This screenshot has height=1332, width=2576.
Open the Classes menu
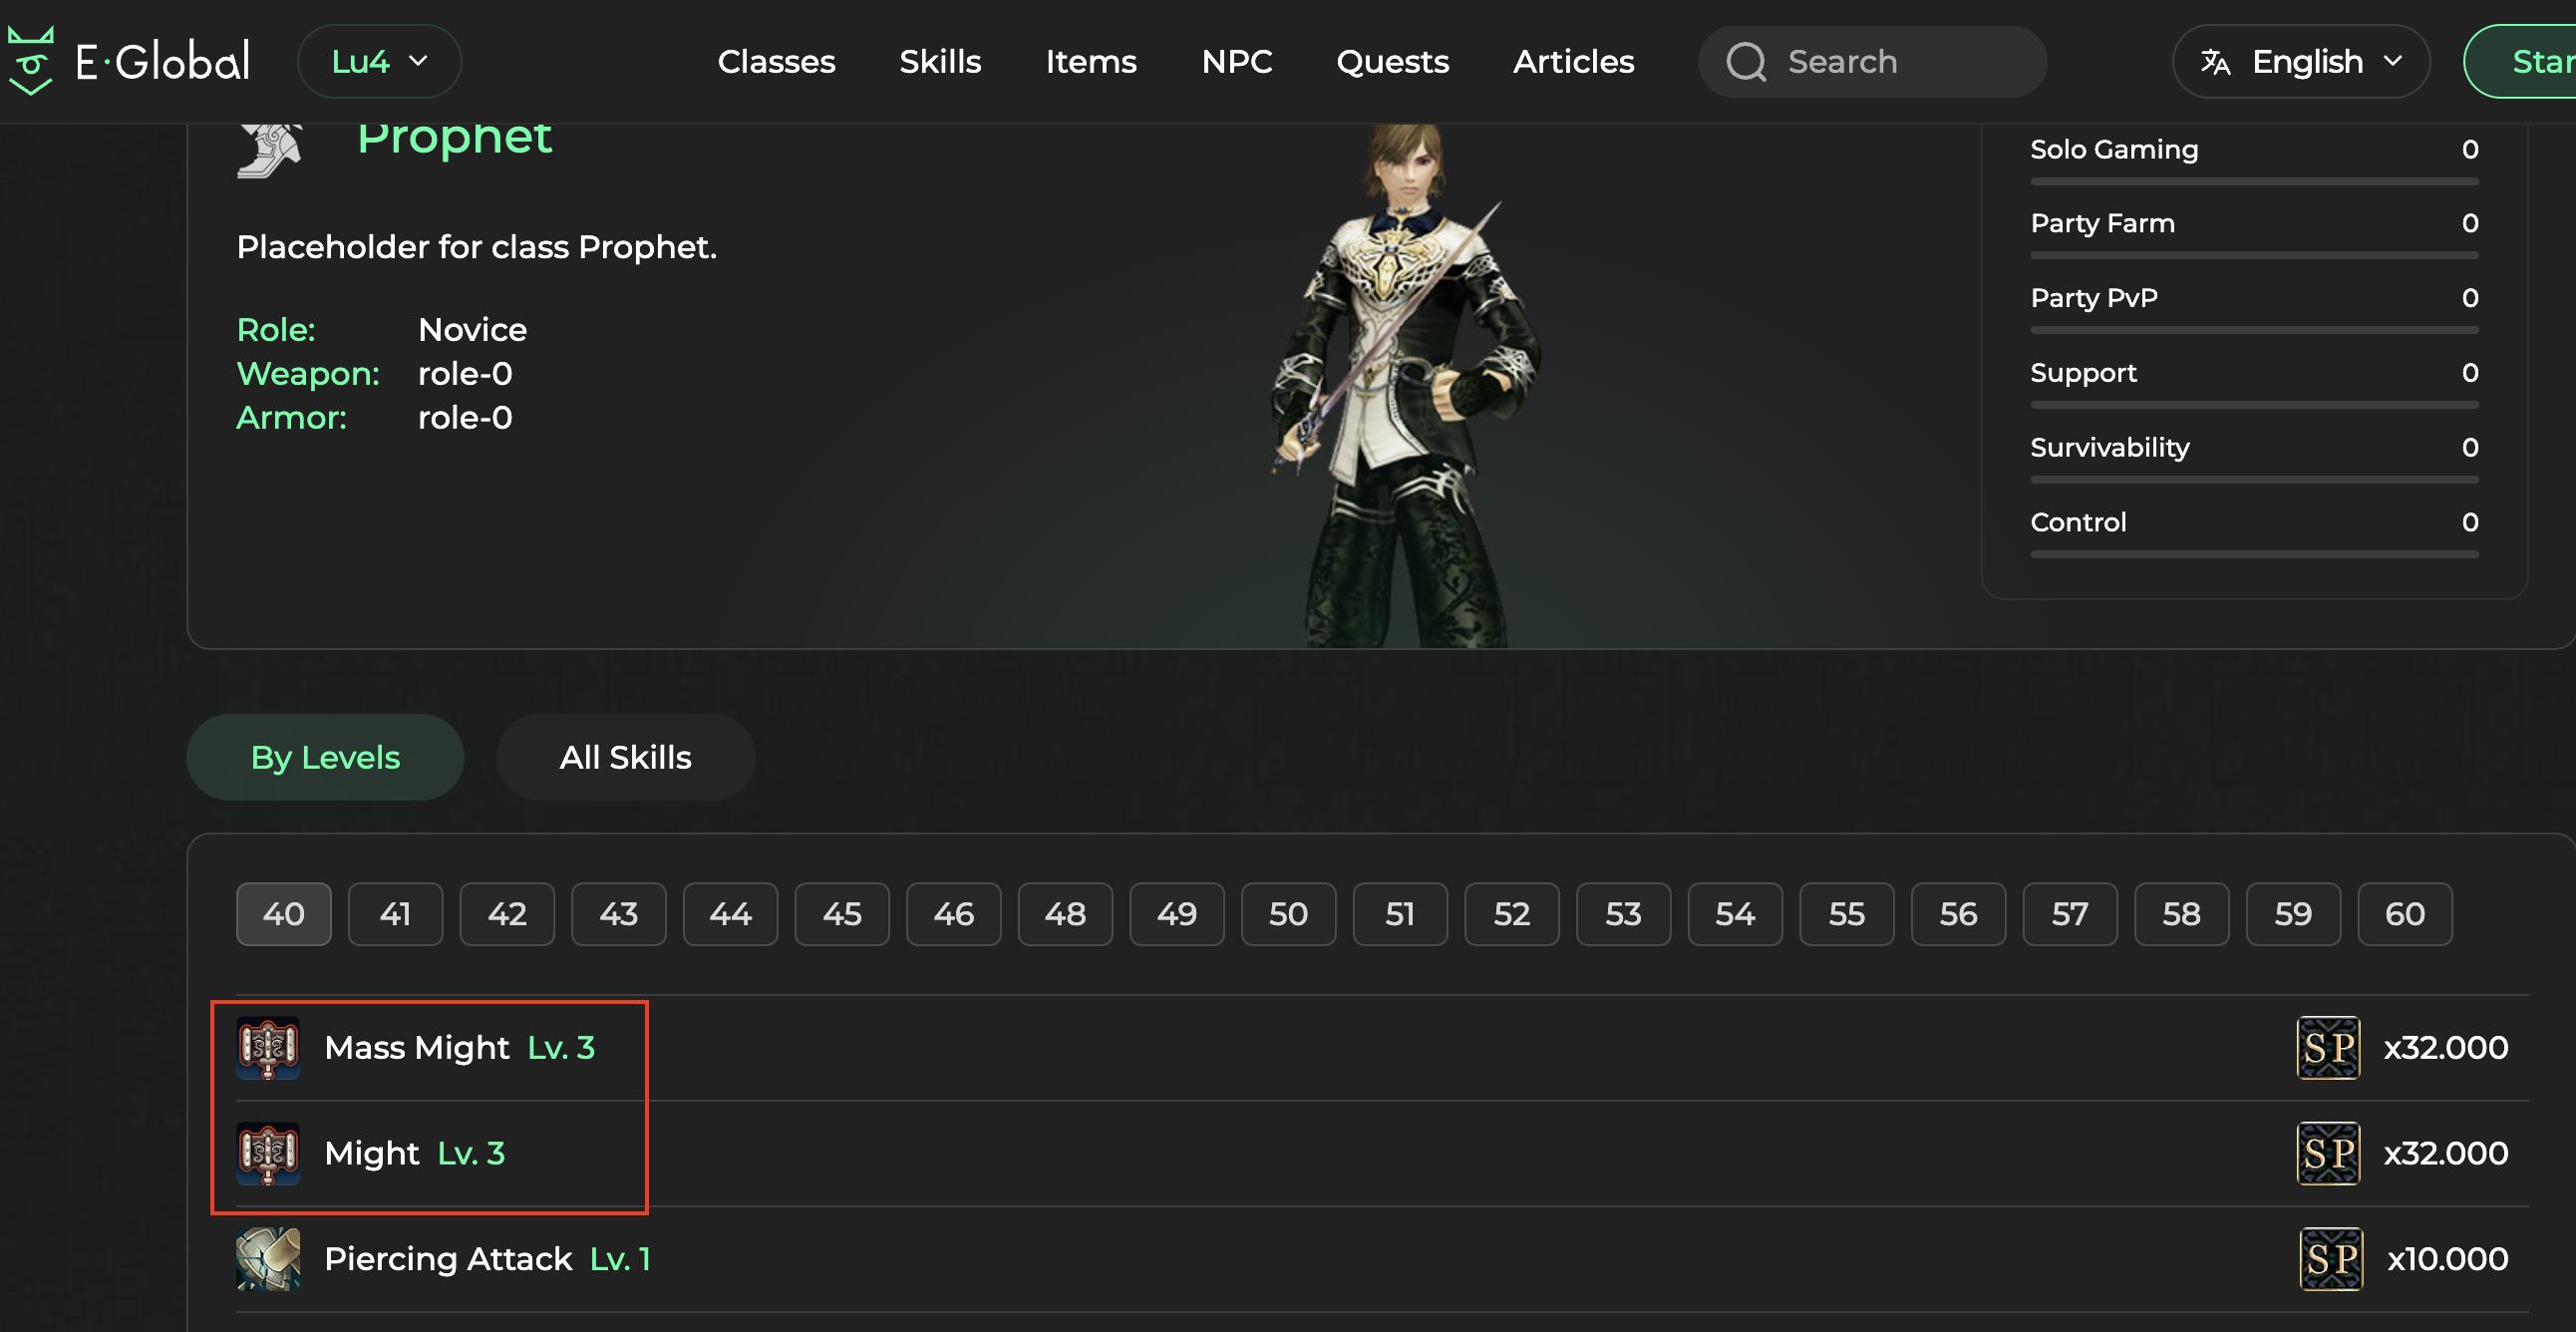776,62
